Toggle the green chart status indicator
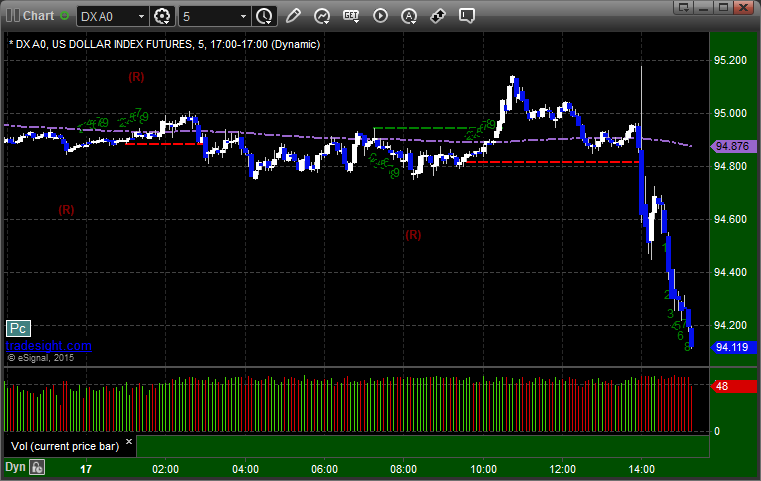This screenshot has width=761, height=481. [x=64, y=16]
